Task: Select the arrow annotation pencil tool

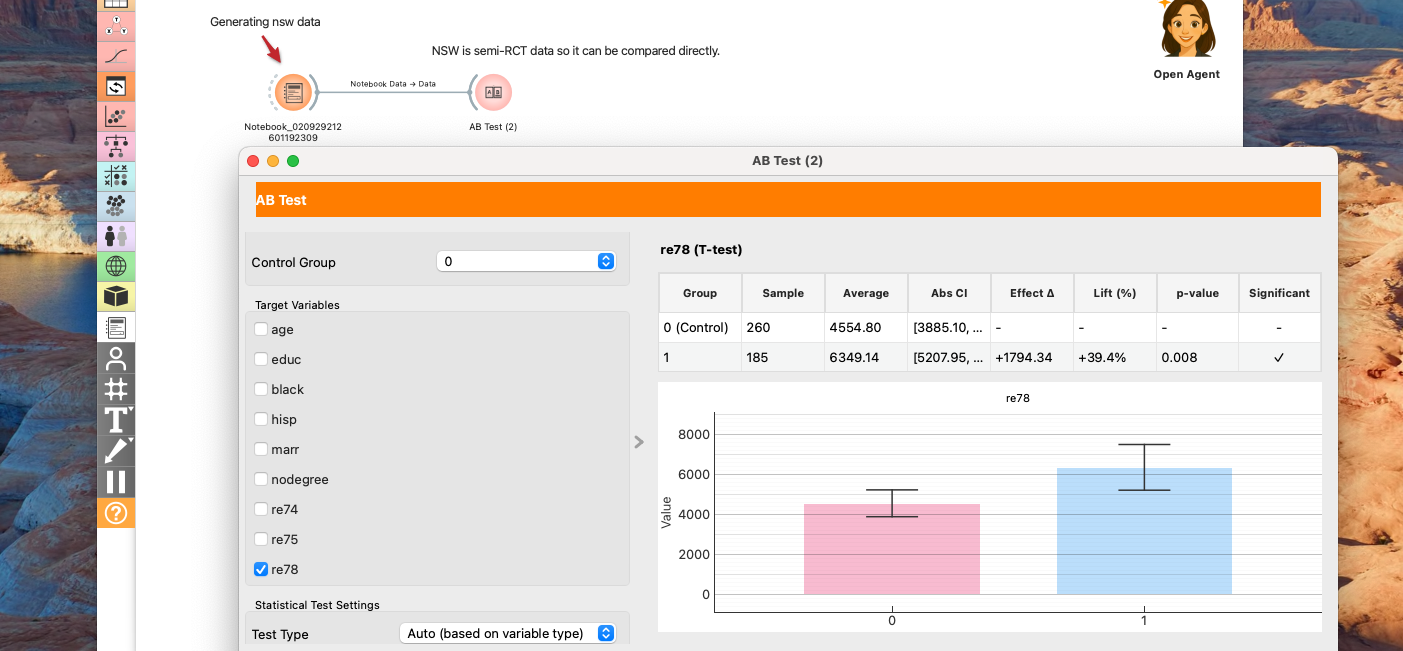Action: click(x=116, y=451)
